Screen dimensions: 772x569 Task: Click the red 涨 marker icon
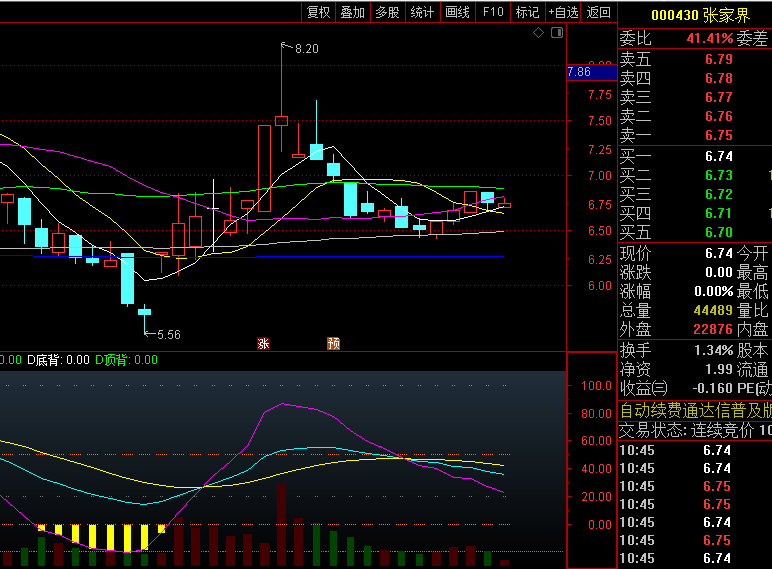click(263, 343)
